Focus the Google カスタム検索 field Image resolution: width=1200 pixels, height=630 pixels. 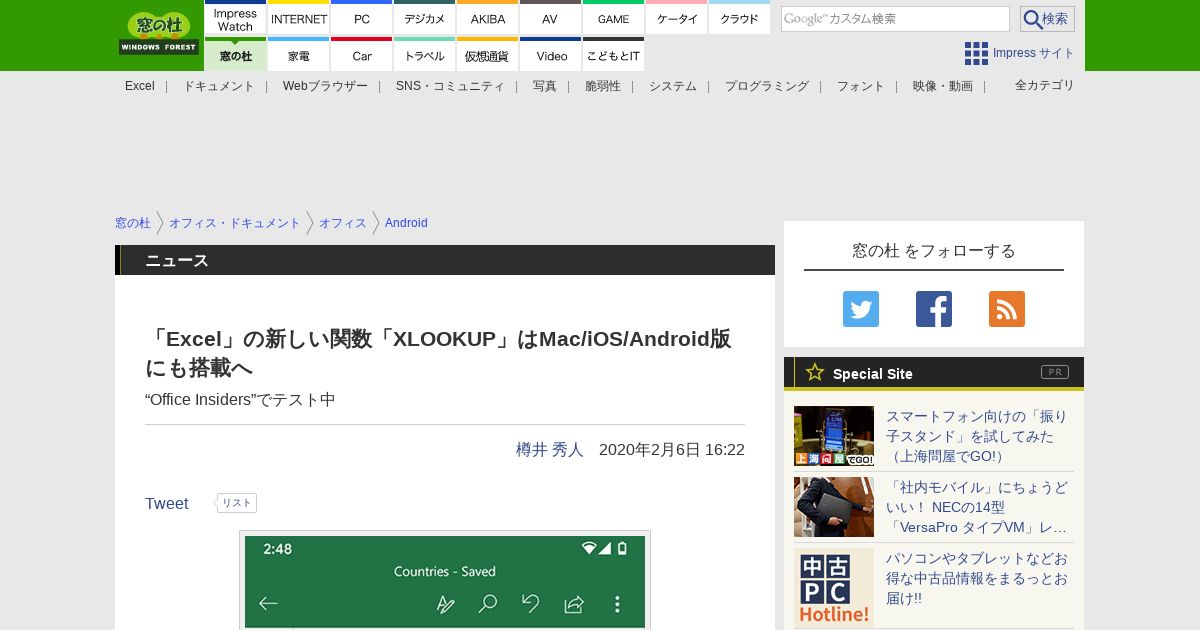click(895, 19)
